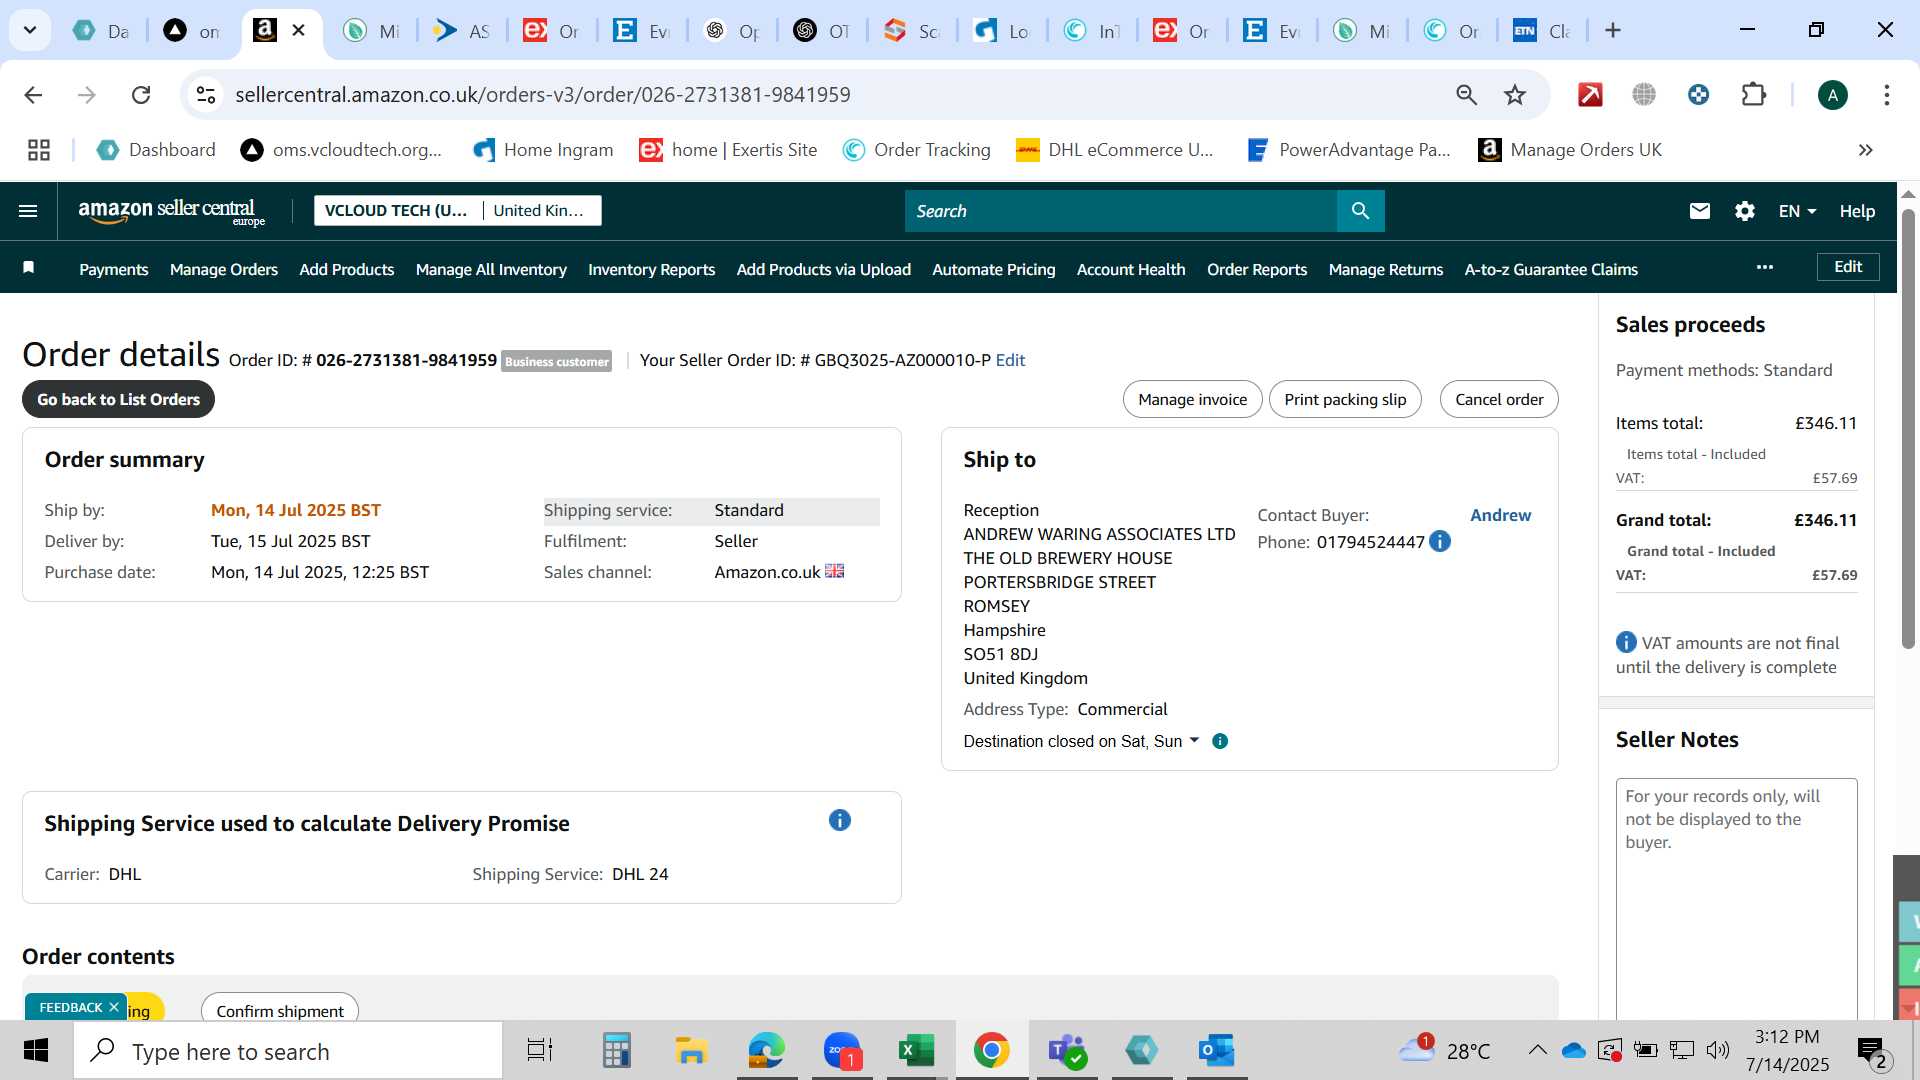This screenshot has width=1920, height=1080.
Task: Open Manage All Inventory menu item
Action: tap(491, 269)
